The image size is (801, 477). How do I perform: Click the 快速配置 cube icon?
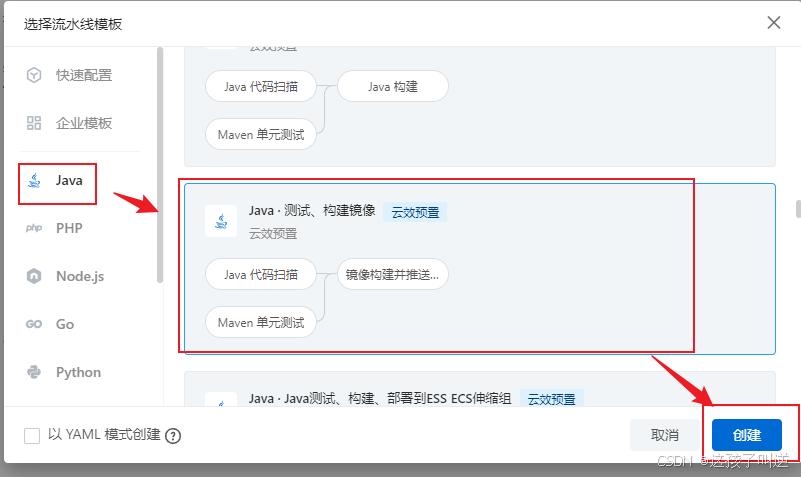[x=34, y=75]
